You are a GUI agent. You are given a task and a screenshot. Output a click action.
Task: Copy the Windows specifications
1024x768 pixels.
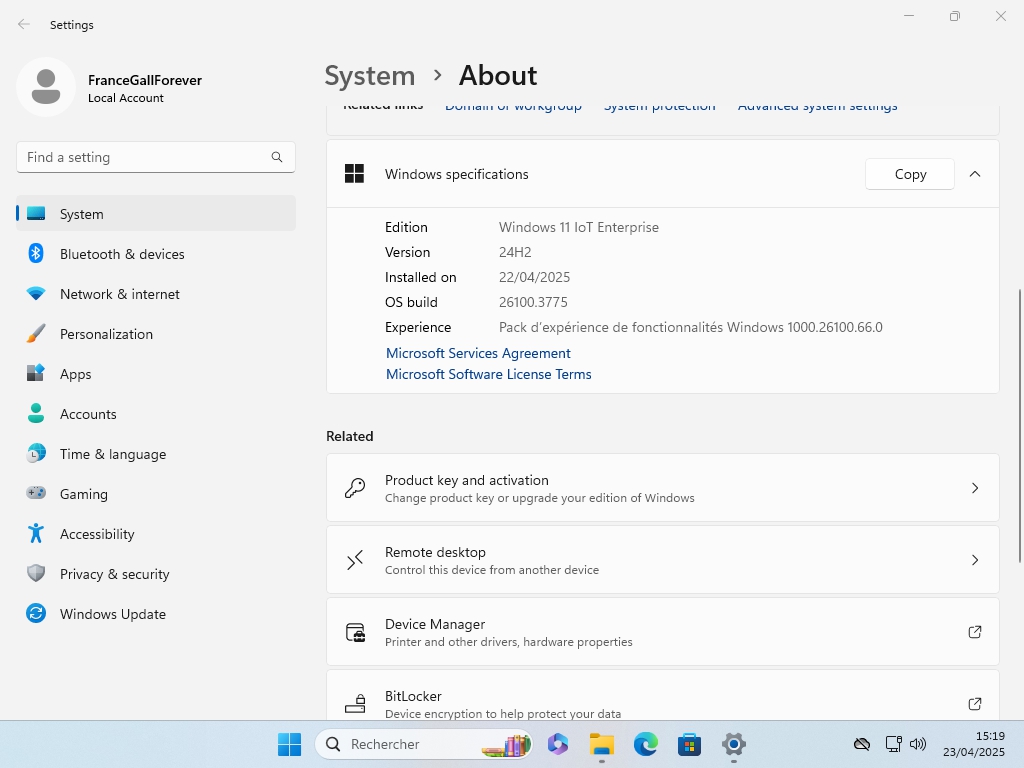point(910,174)
